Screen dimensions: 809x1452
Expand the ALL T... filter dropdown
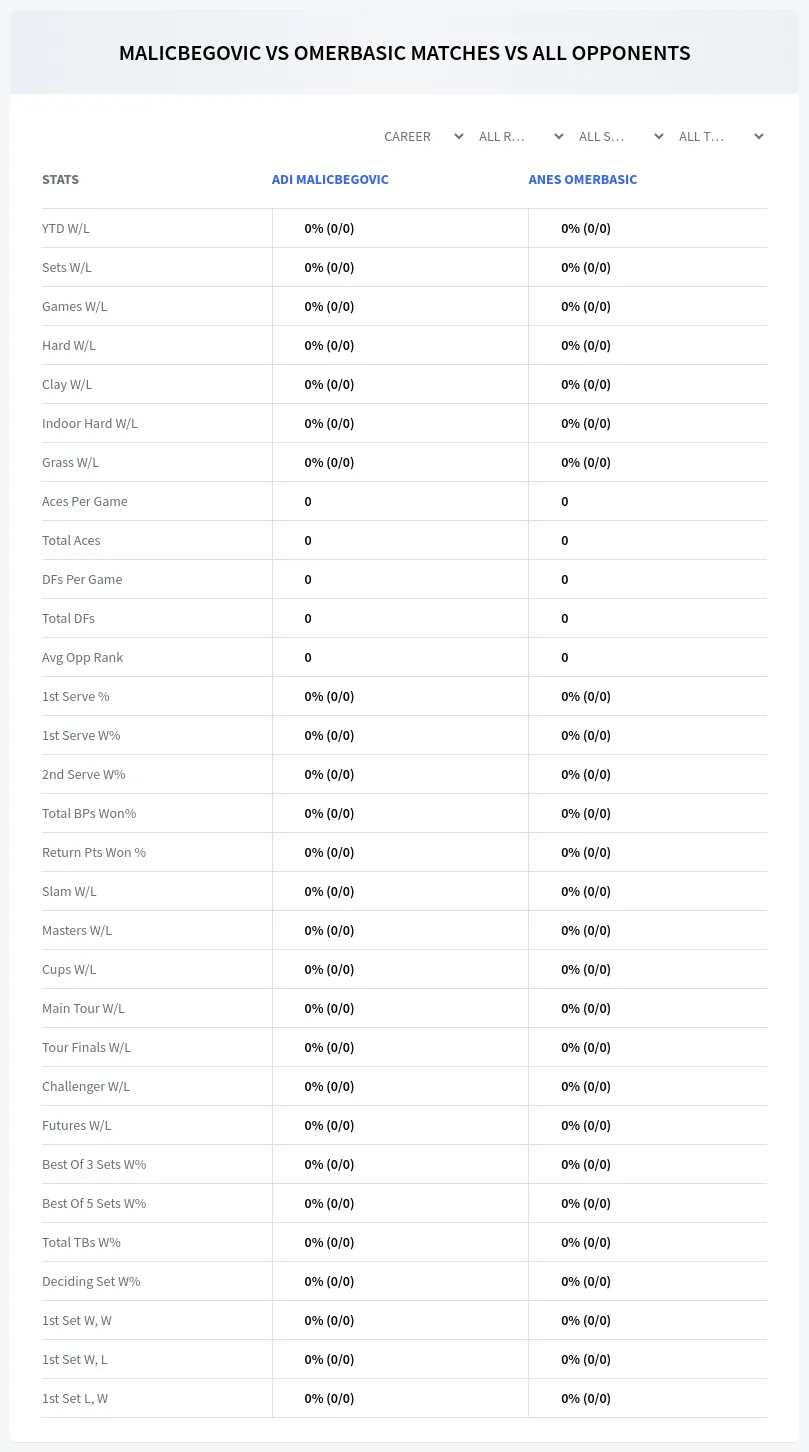[x=721, y=136]
